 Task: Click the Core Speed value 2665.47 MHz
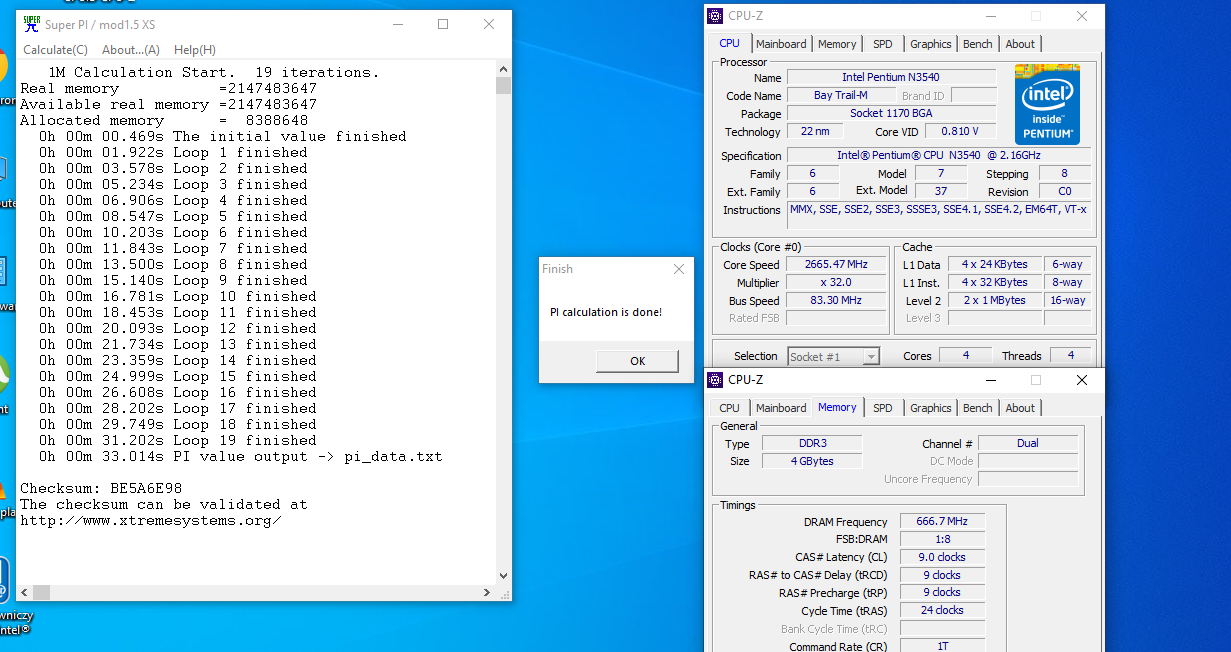click(836, 265)
